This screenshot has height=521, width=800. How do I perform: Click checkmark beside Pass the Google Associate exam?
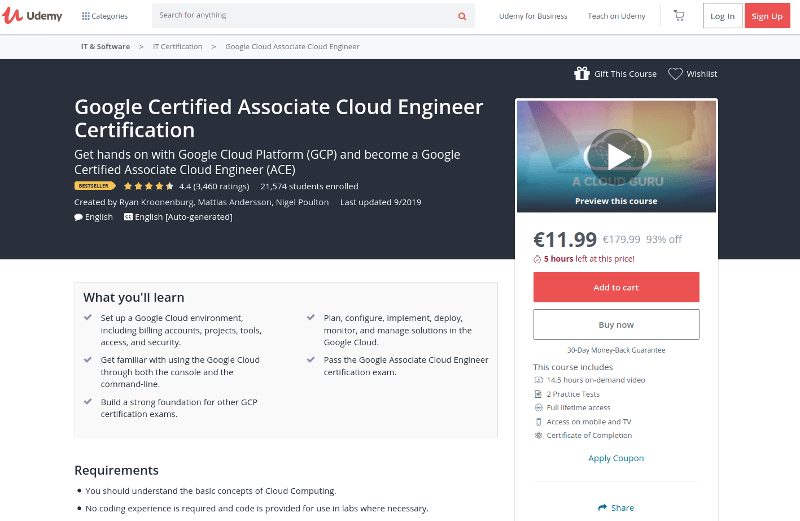(311, 359)
